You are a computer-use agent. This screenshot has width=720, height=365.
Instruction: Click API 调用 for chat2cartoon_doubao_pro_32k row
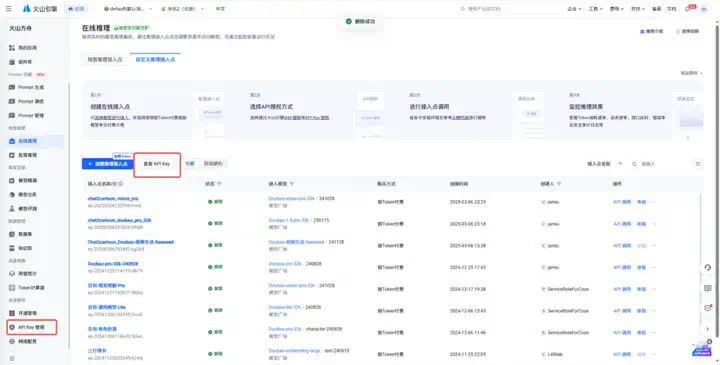coord(622,224)
